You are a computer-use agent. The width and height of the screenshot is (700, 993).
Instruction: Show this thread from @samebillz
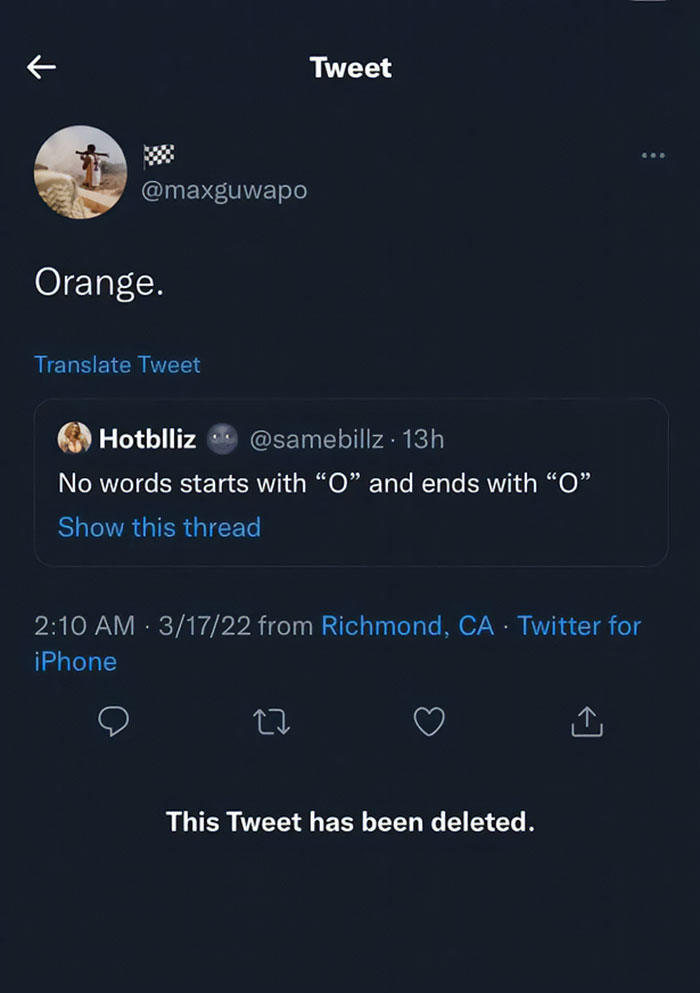[x=158, y=527]
